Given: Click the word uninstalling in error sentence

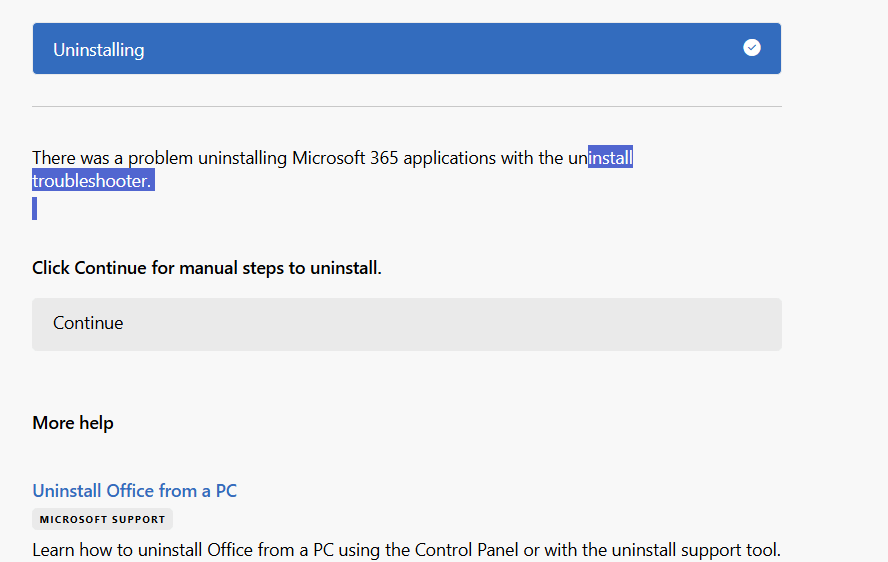Looking at the screenshot, I should (x=242, y=157).
